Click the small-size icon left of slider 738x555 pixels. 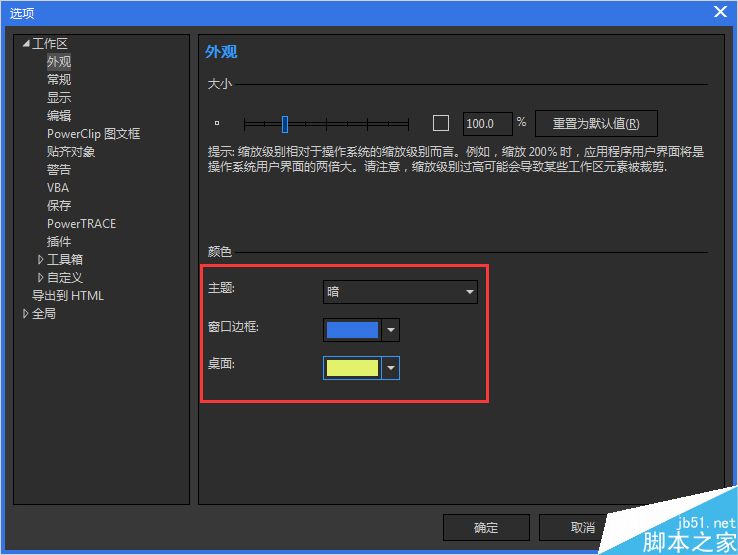point(217,123)
